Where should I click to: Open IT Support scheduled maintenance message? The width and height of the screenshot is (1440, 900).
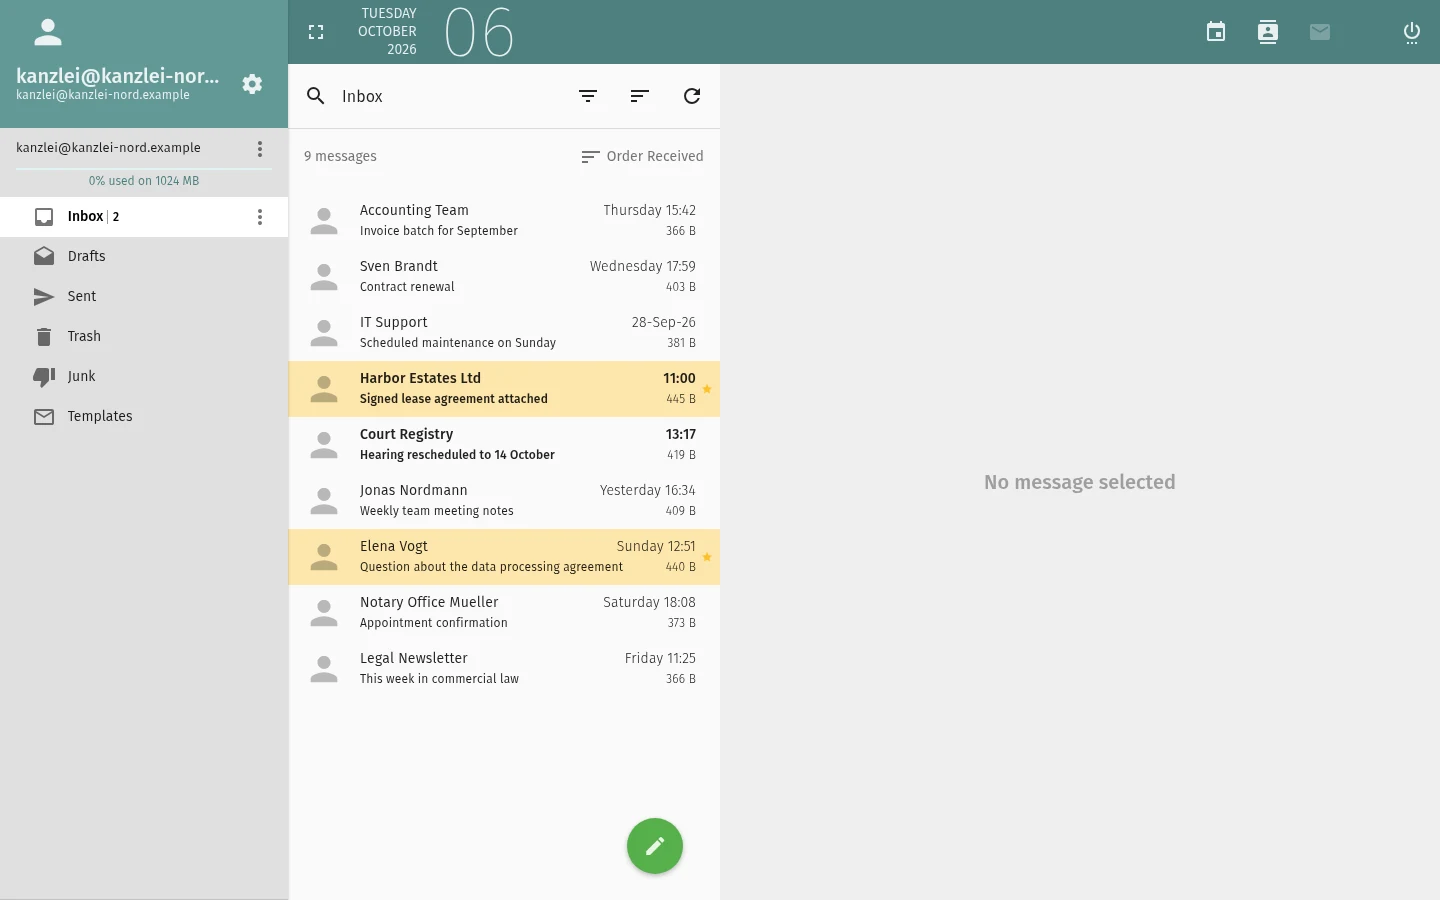tap(504, 333)
